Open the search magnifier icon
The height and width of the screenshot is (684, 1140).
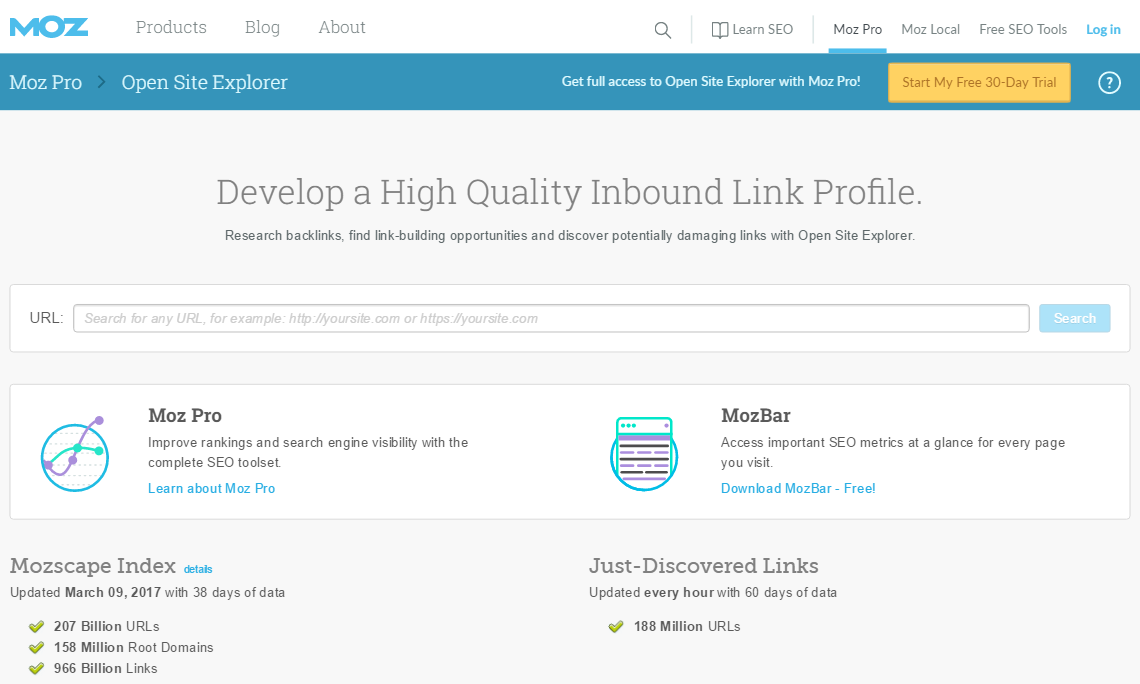click(662, 30)
